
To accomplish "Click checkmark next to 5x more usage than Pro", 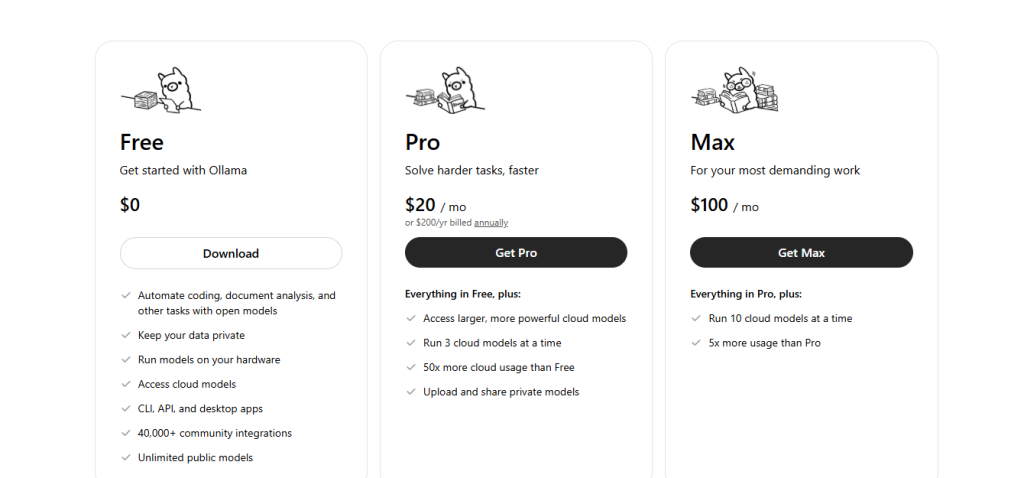I will pos(696,343).
